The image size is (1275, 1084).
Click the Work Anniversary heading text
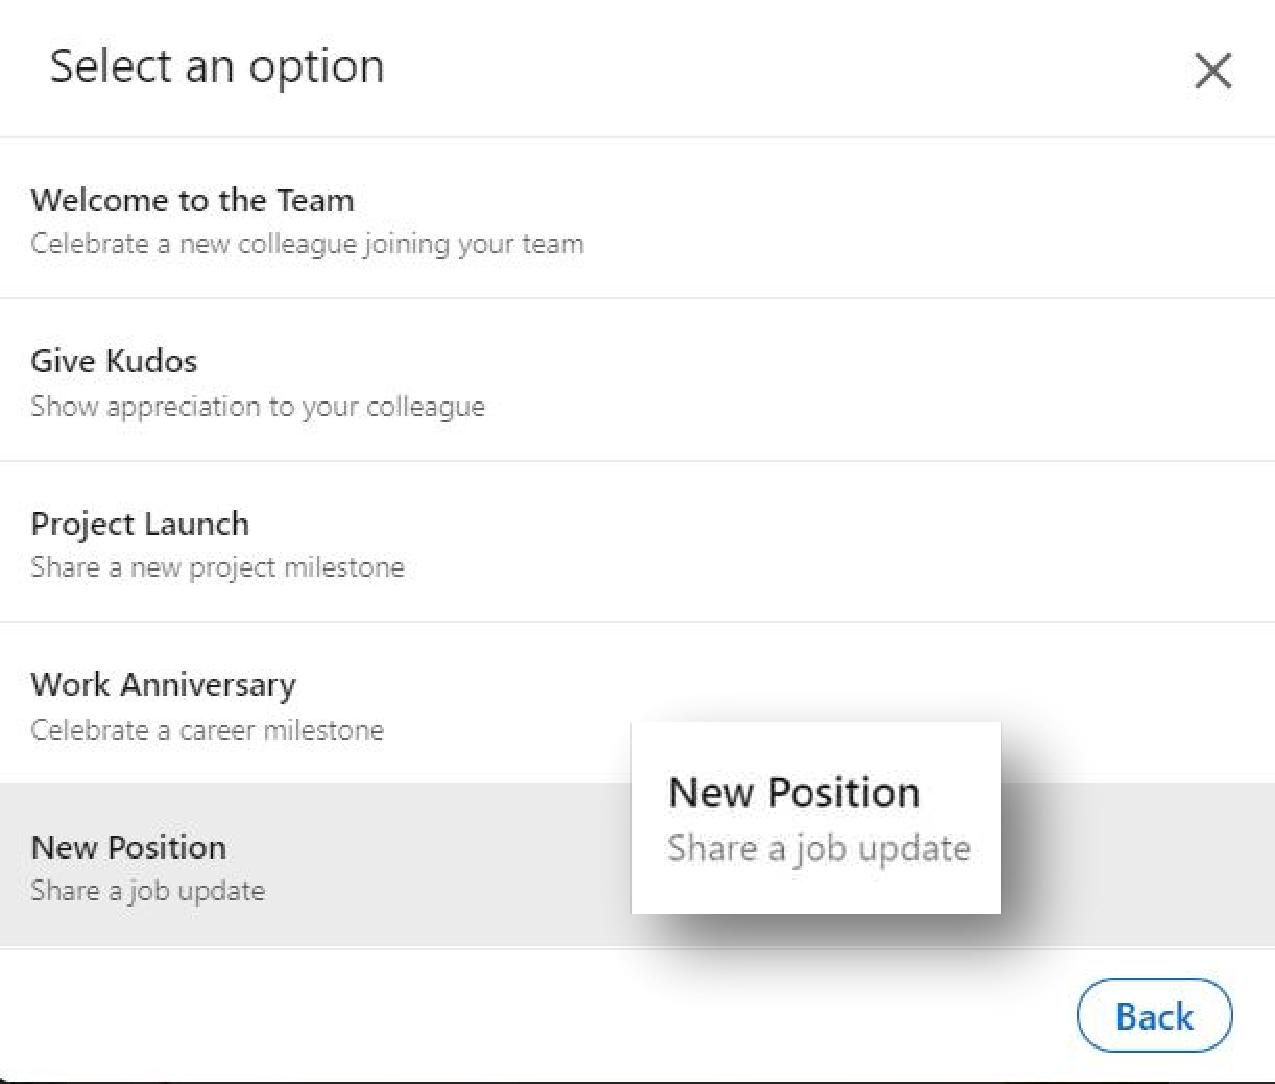point(163,685)
